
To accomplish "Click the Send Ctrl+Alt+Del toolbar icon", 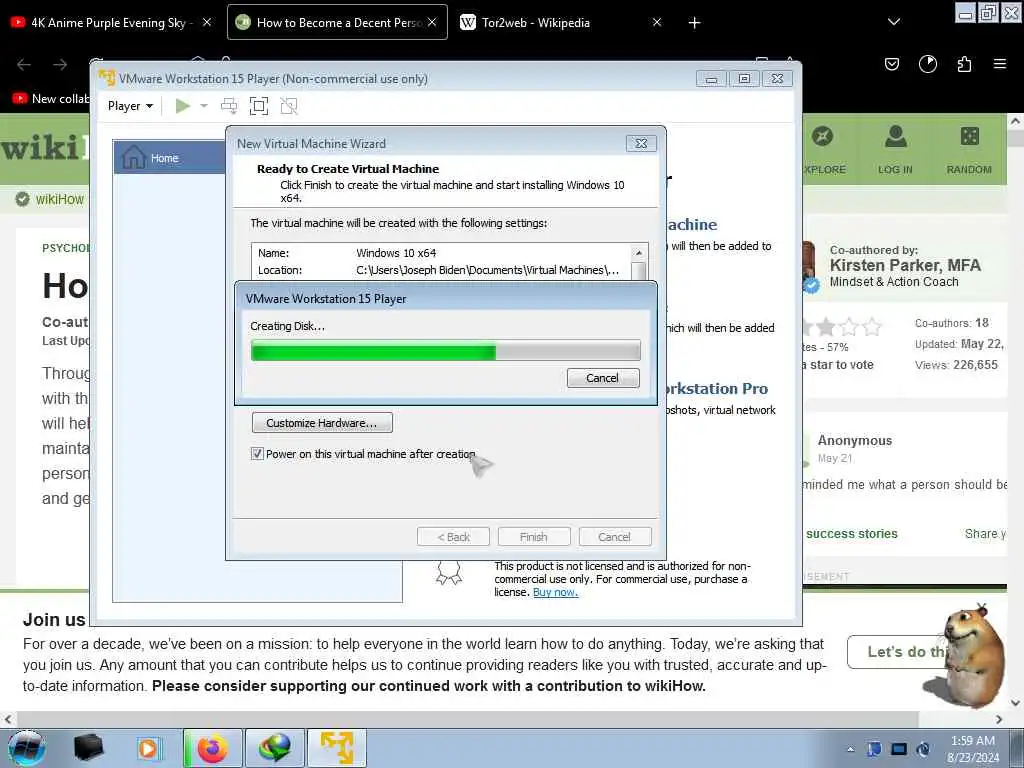I will pos(229,106).
